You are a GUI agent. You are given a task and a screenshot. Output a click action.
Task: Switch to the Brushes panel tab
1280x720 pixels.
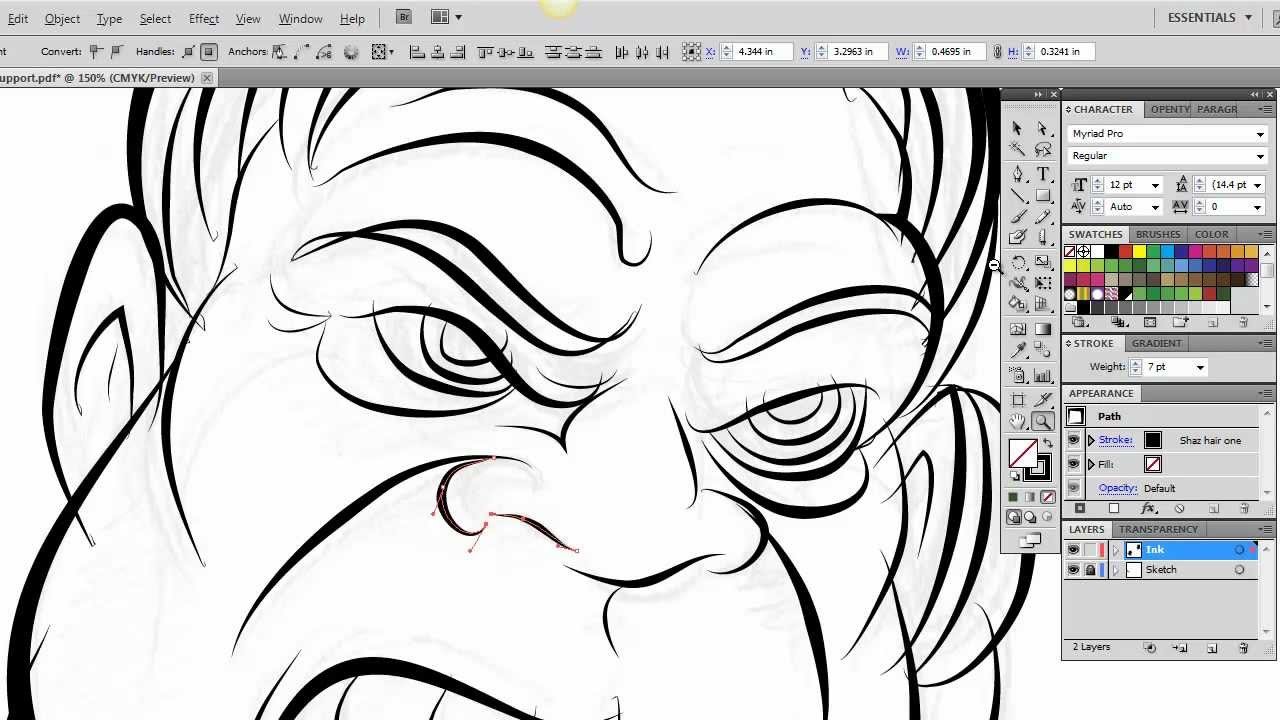click(x=1157, y=234)
